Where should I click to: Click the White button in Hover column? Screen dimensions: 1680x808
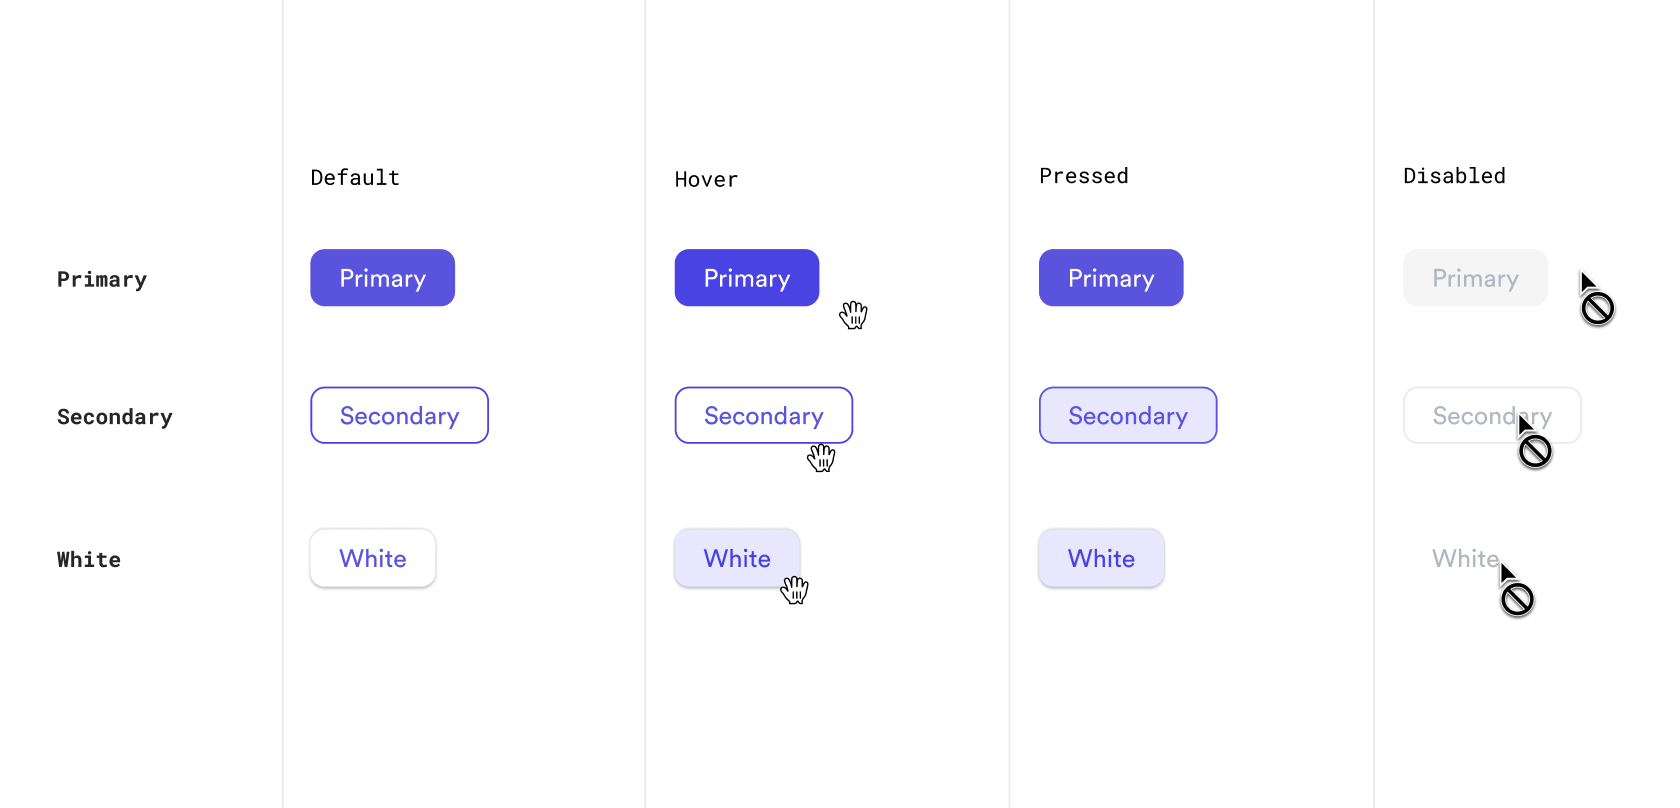click(x=736, y=558)
